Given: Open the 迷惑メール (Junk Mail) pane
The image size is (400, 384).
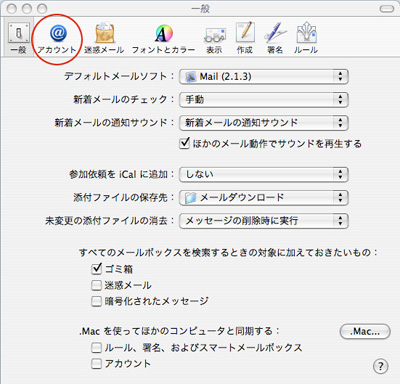Looking at the screenshot, I should click(104, 39).
